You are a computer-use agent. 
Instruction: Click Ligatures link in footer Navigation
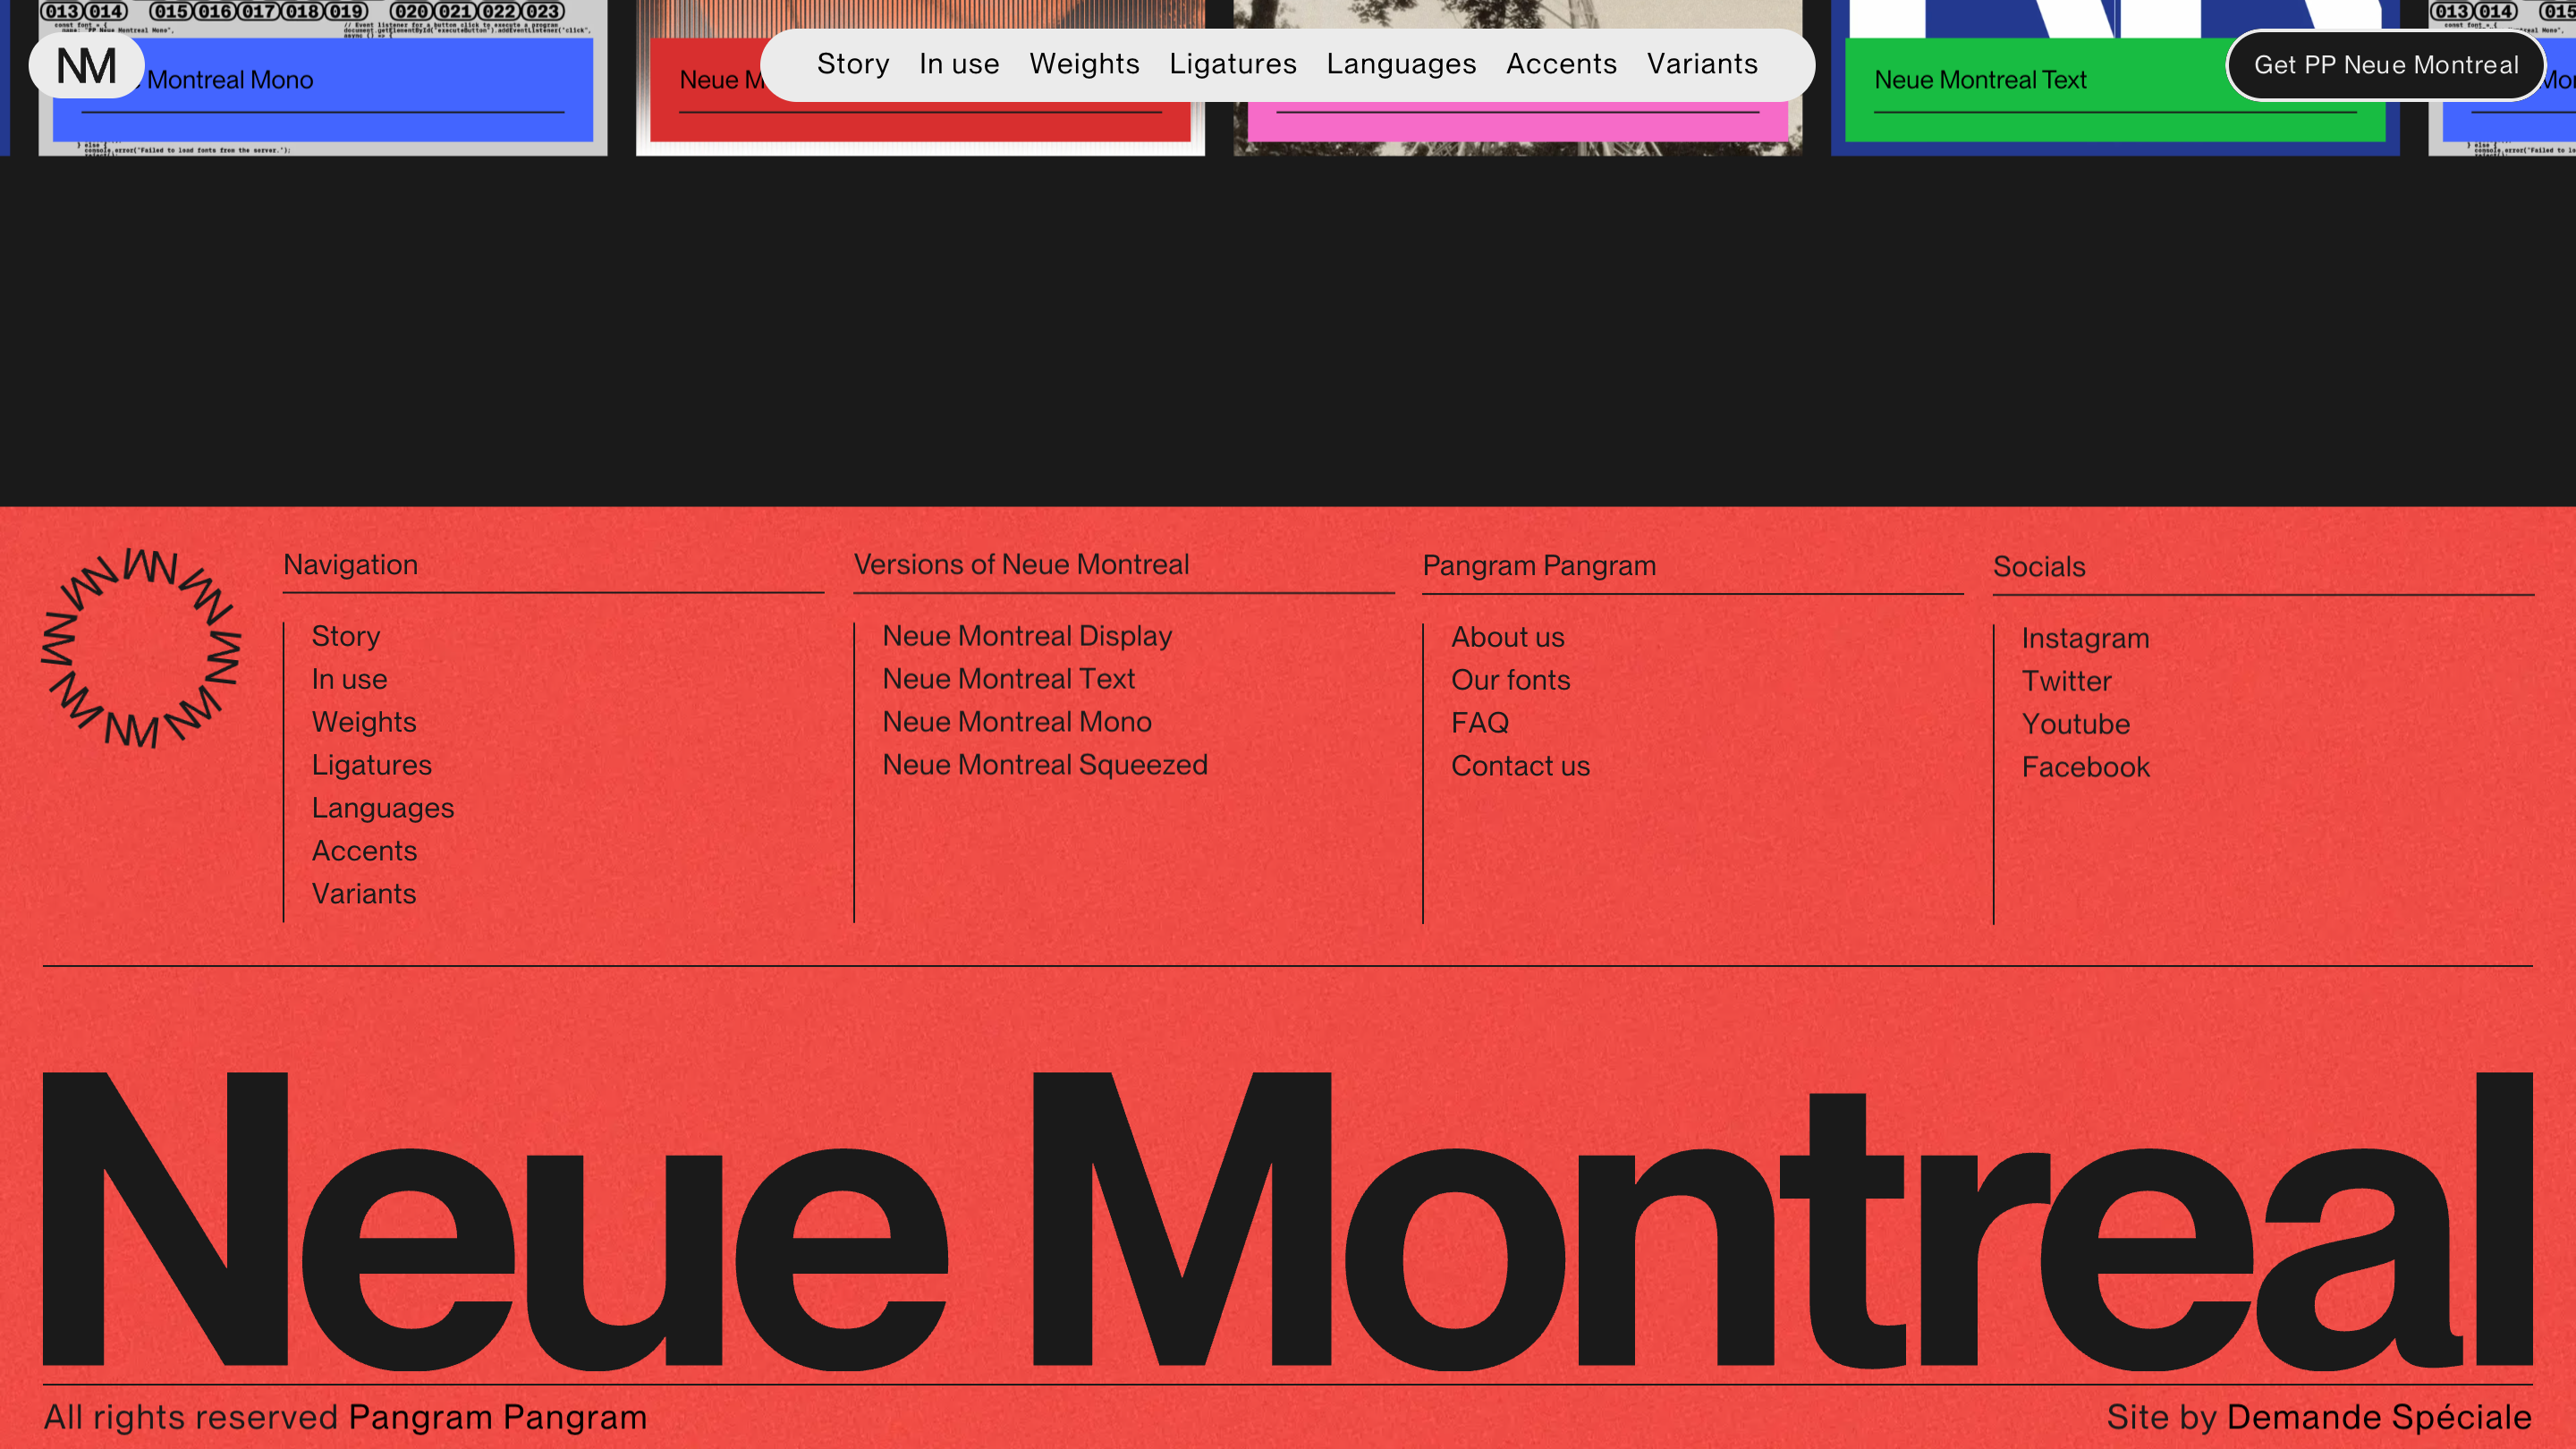pos(372,765)
